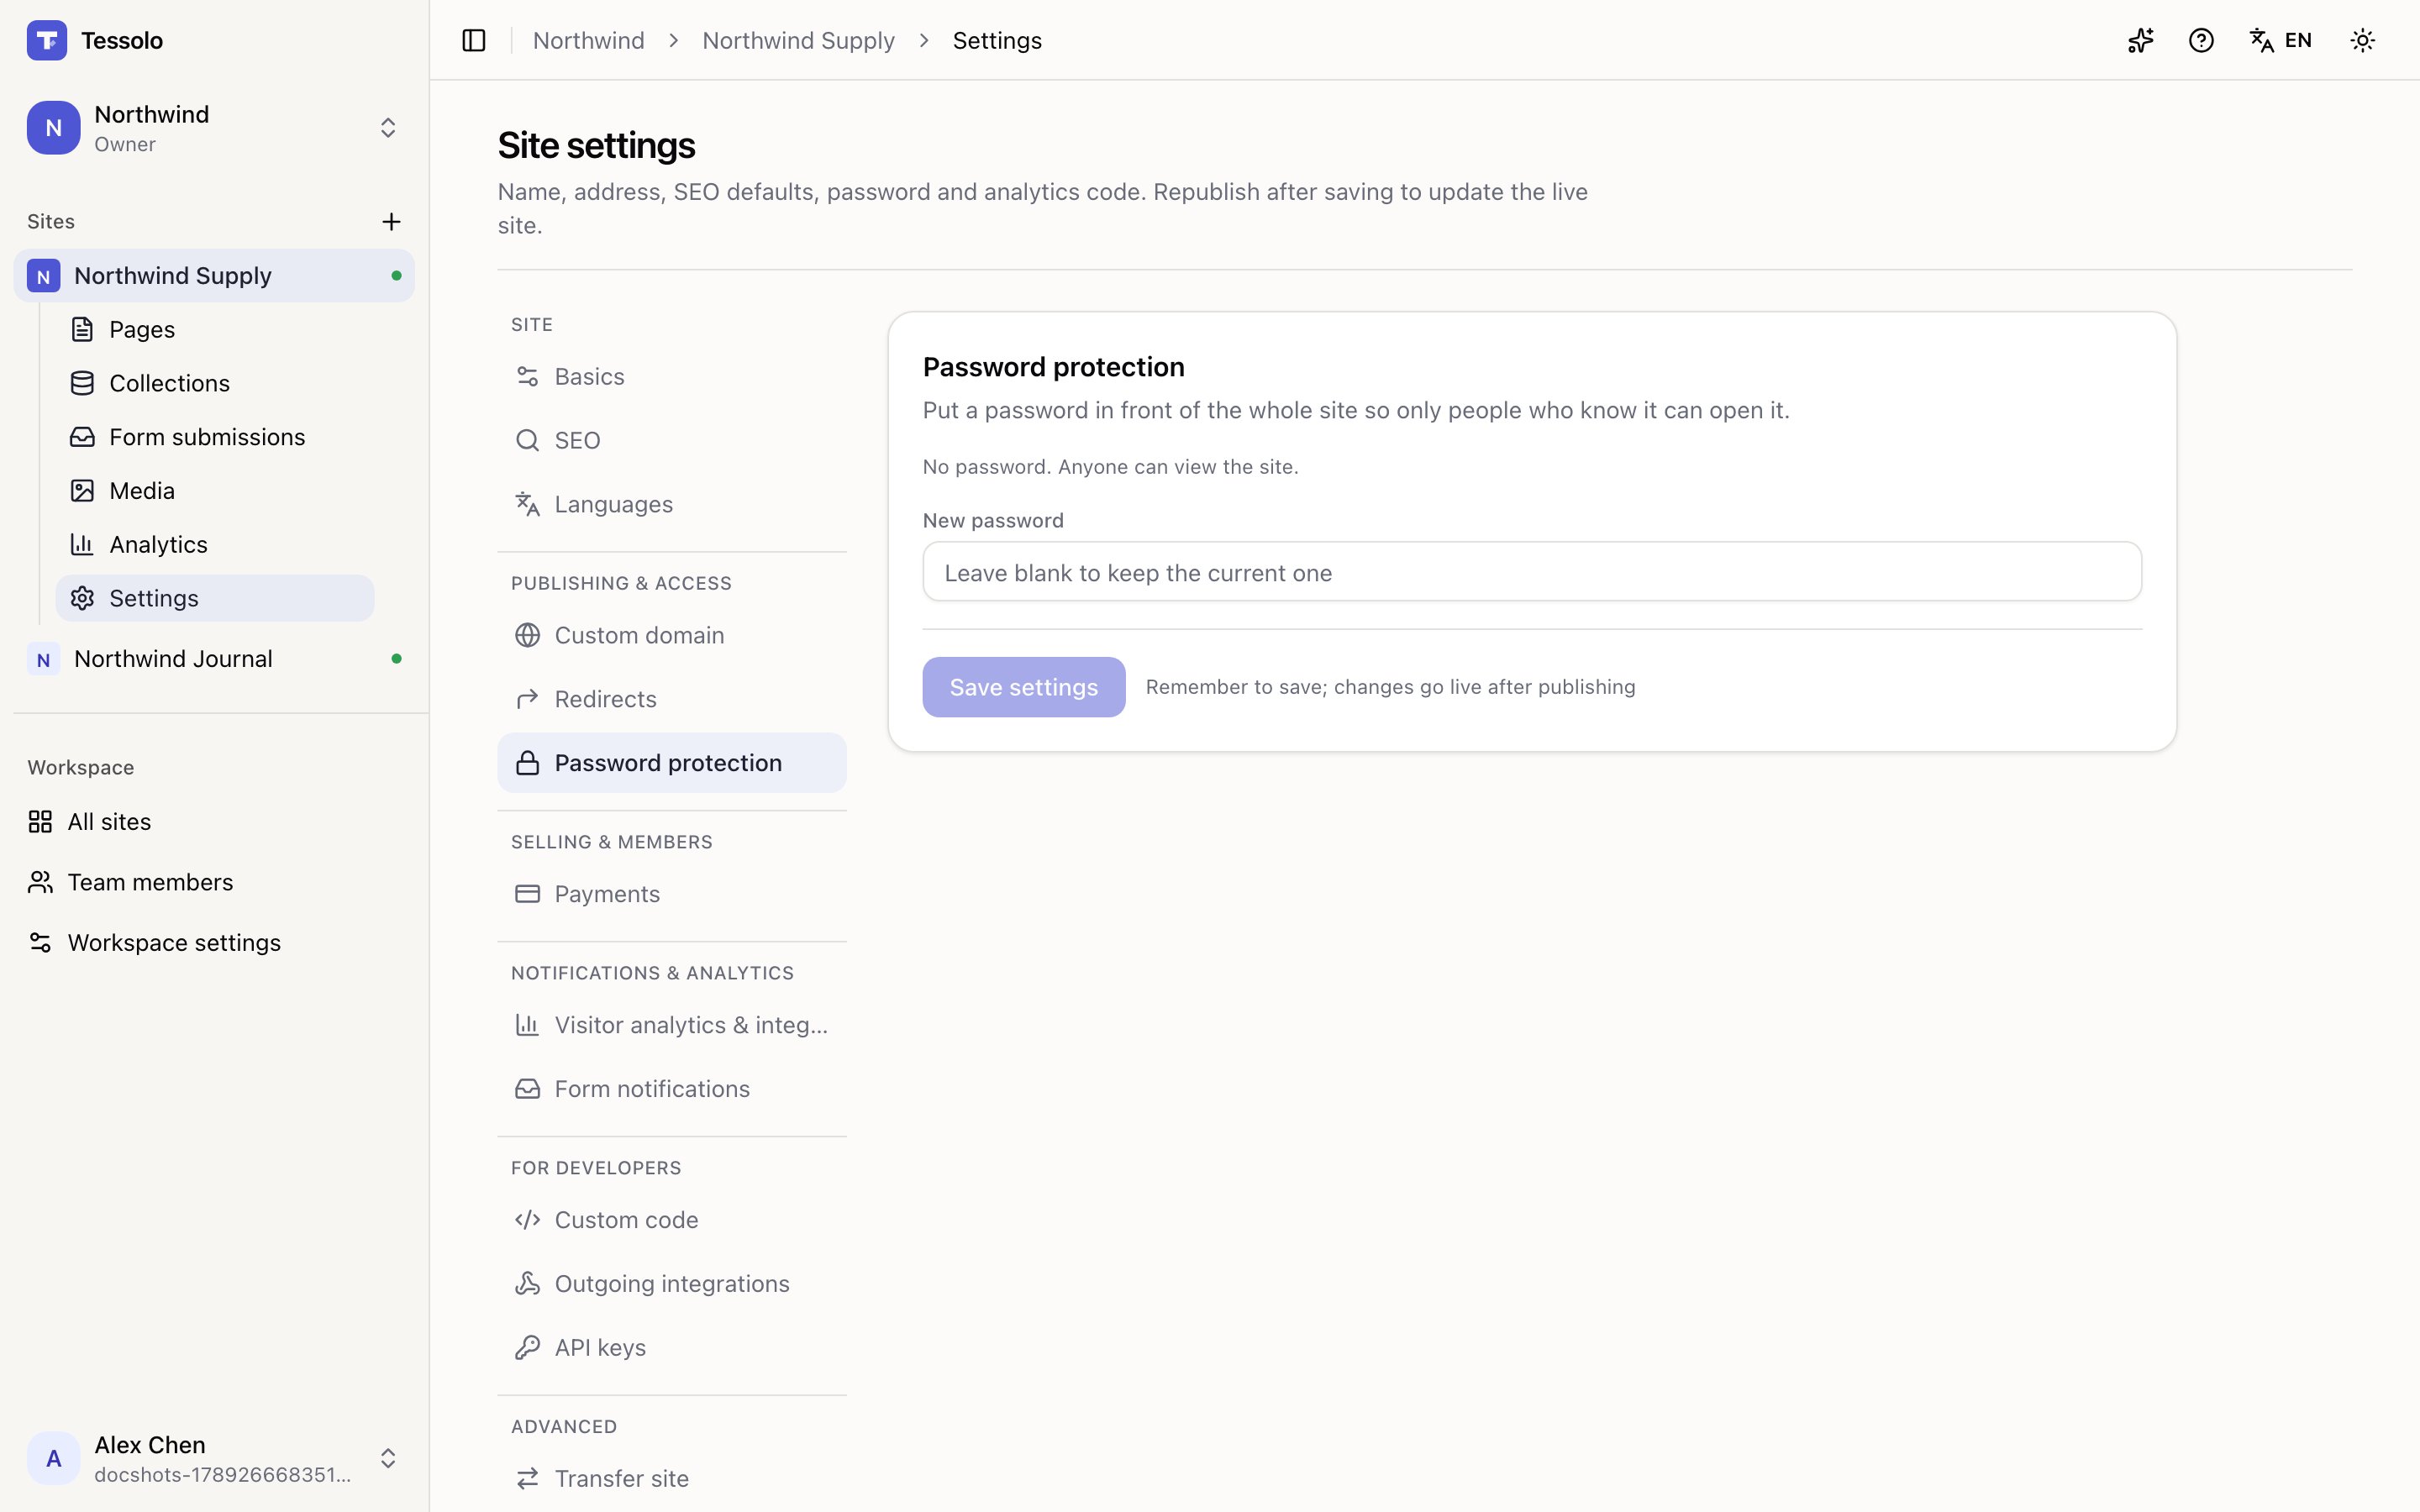
Task: Open Collections in the sidebar
Action: [215, 383]
